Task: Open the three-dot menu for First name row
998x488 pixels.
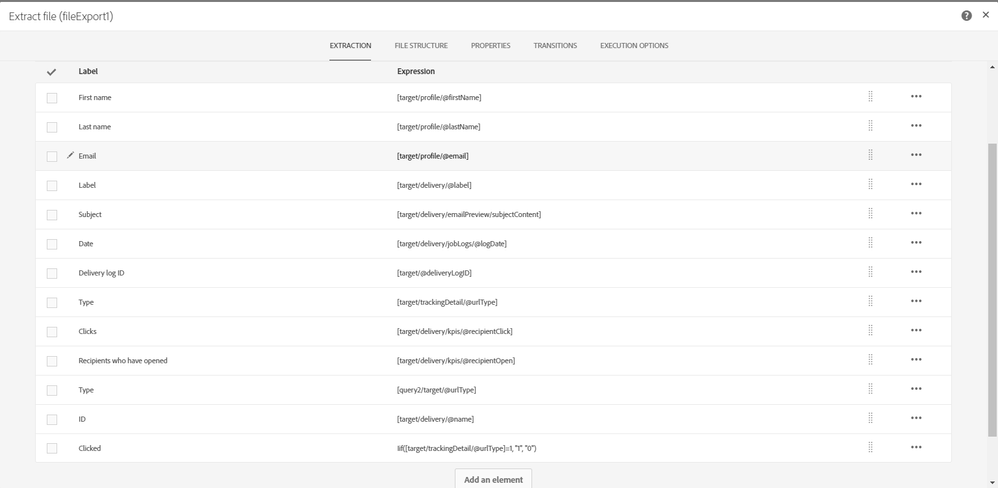Action: pyautogui.click(x=916, y=97)
